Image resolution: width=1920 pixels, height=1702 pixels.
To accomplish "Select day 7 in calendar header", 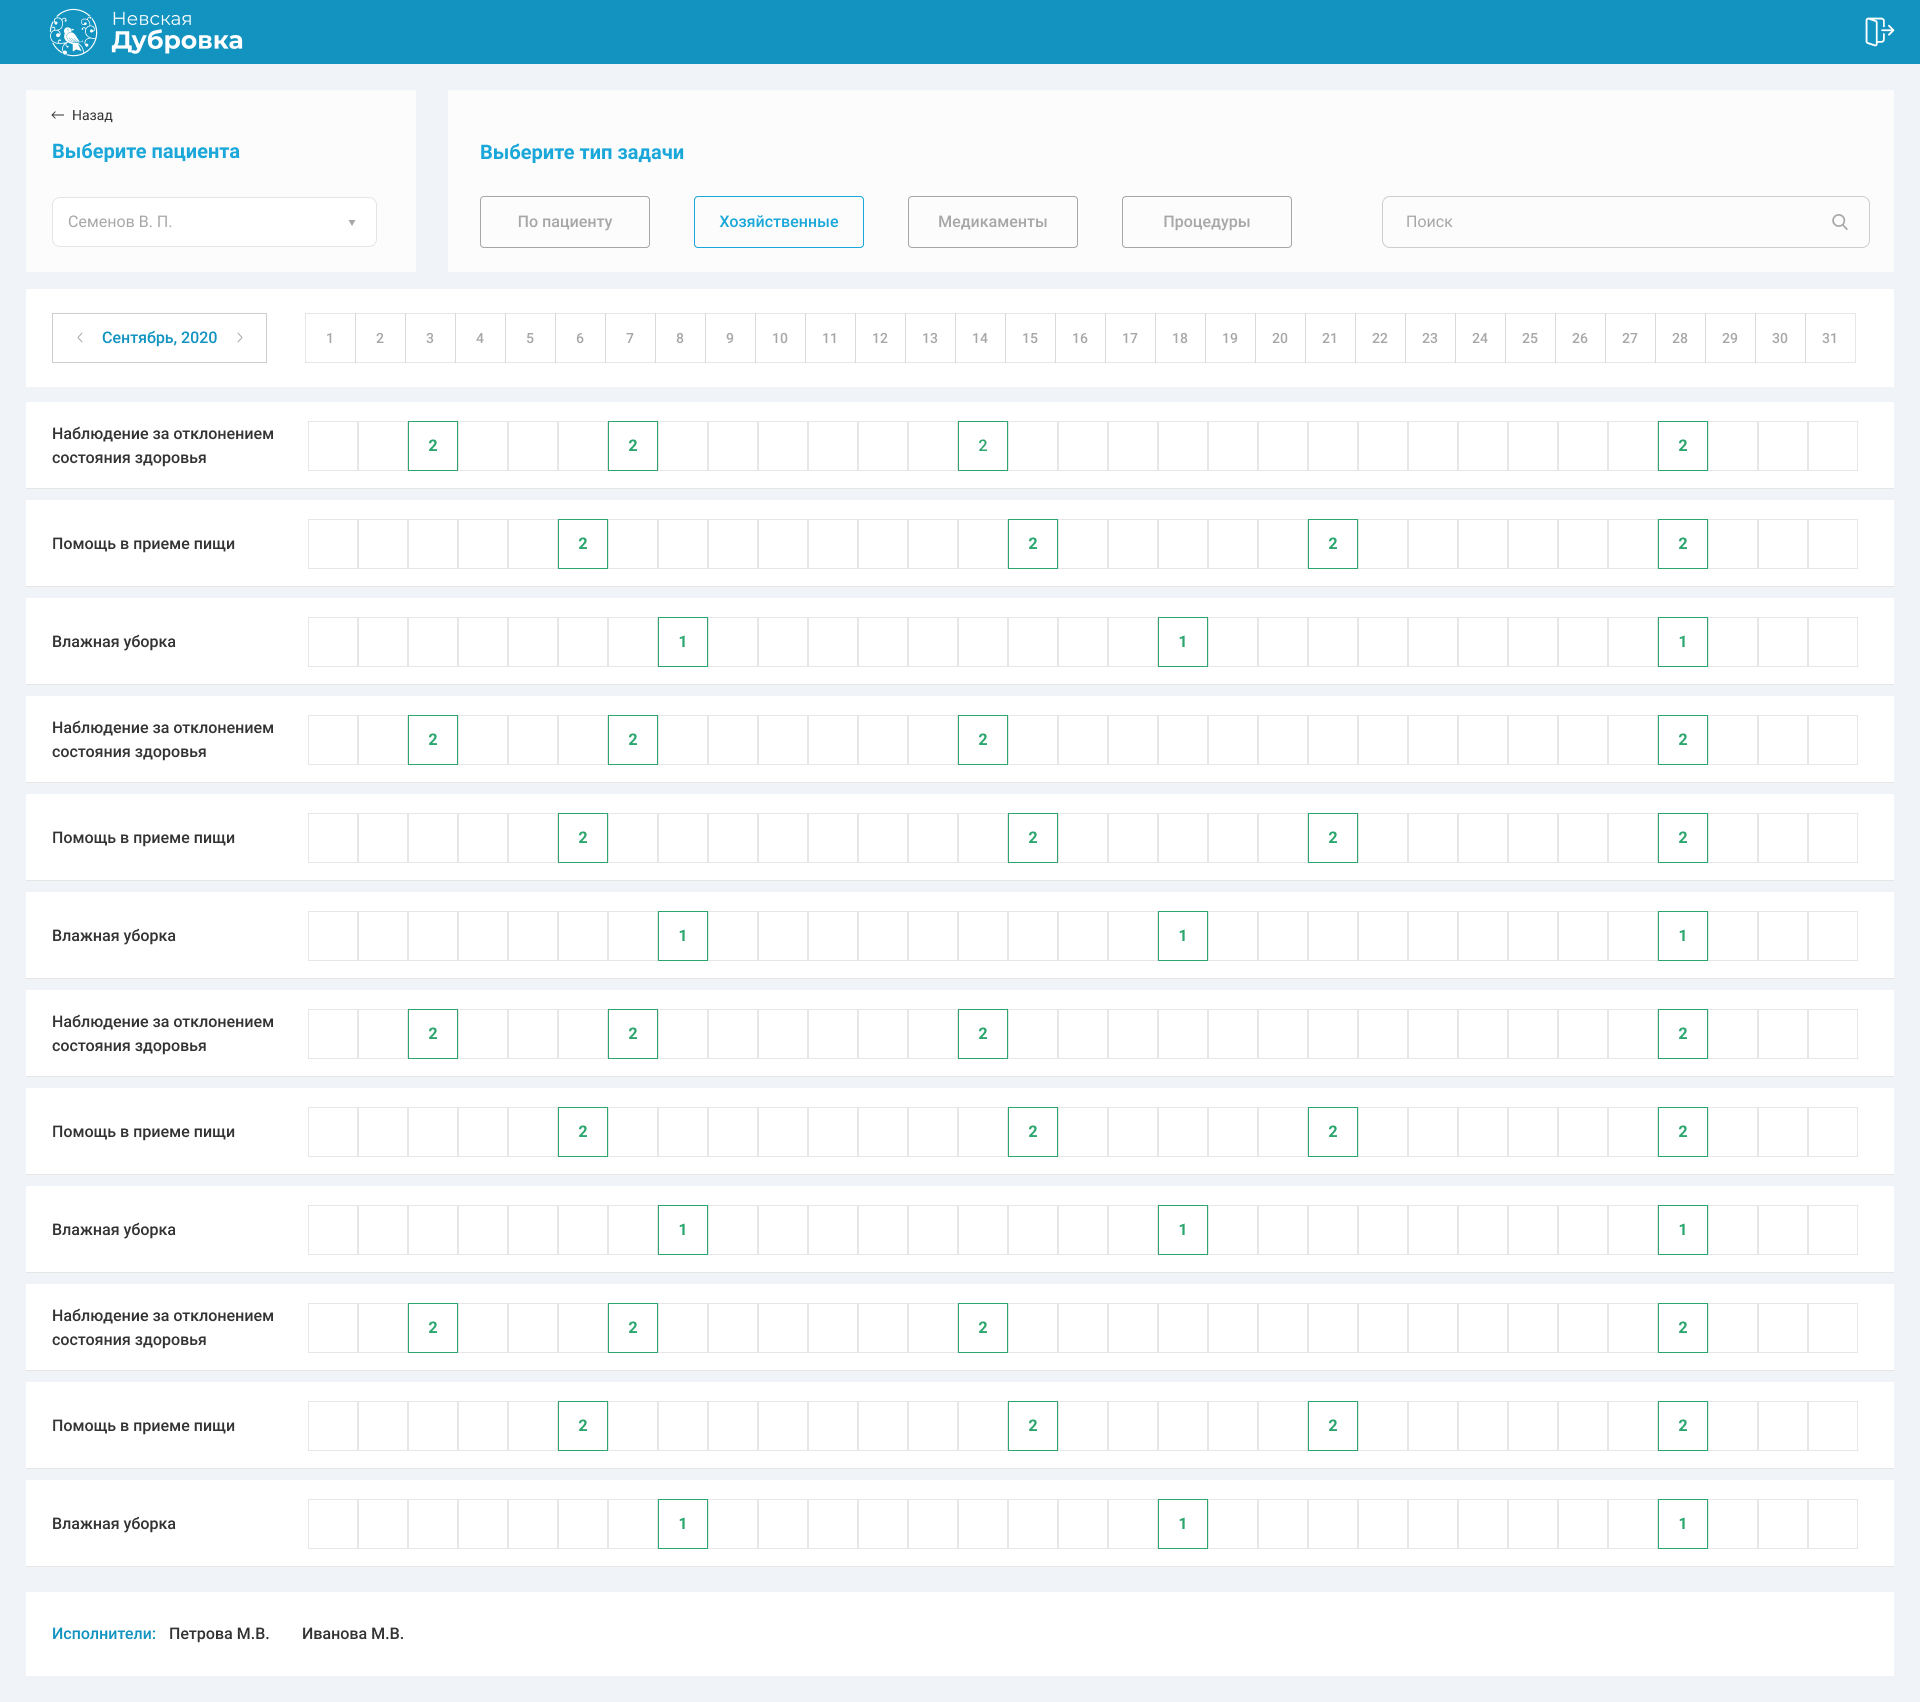I will coord(630,338).
